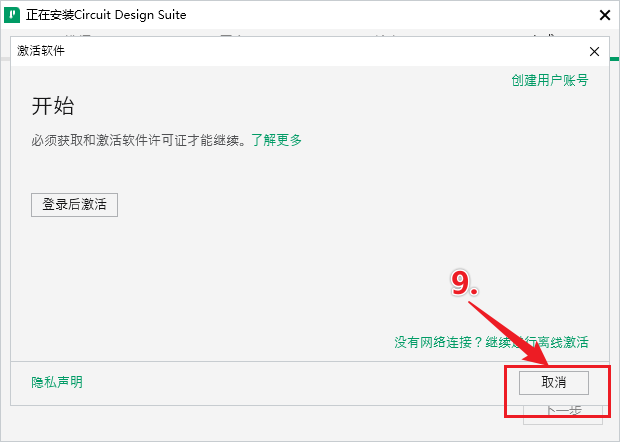
Task: Click the 登录后激活 button
Action: click(74, 204)
